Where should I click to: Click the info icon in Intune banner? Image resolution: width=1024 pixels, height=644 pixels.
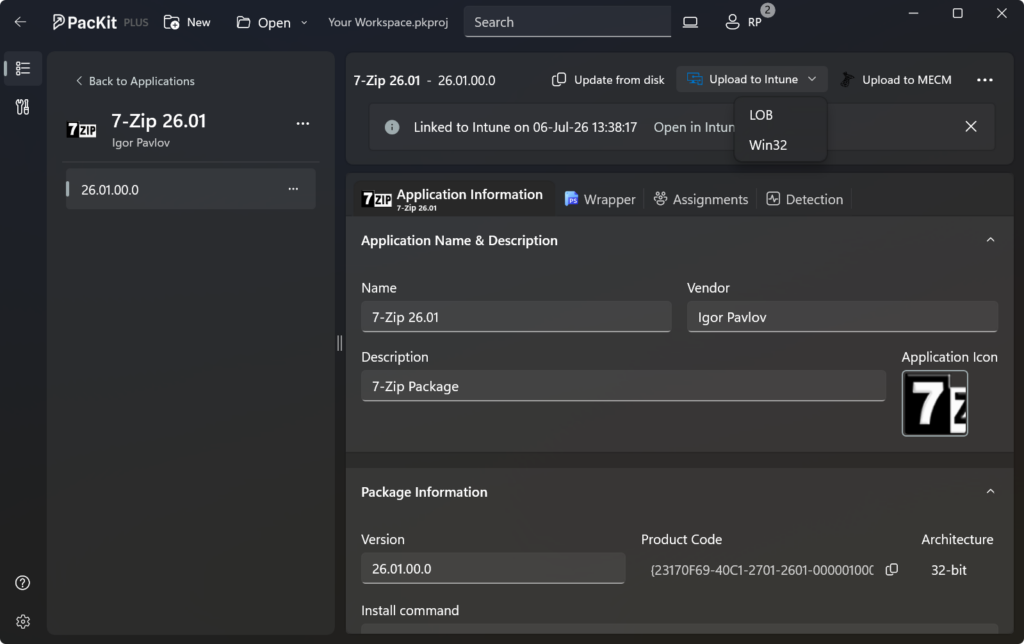coord(392,127)
